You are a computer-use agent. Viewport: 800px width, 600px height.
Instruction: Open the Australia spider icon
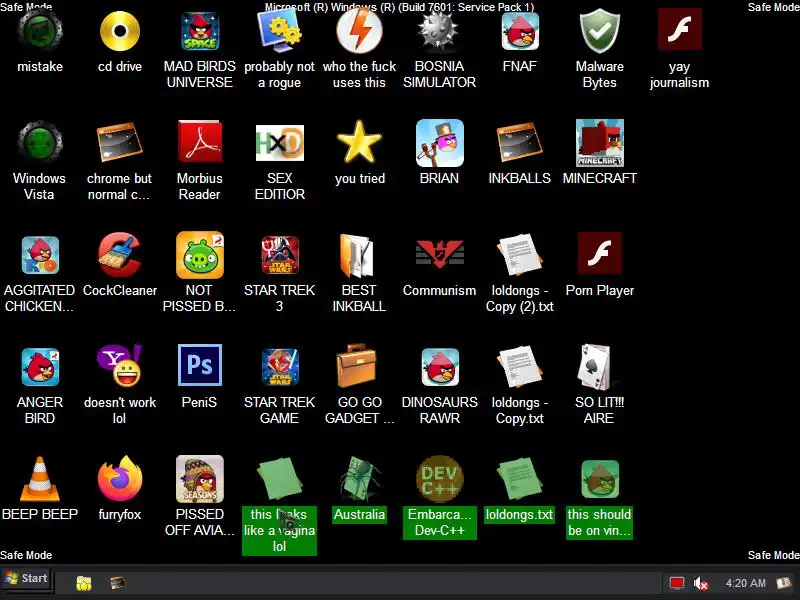point(360,479)
